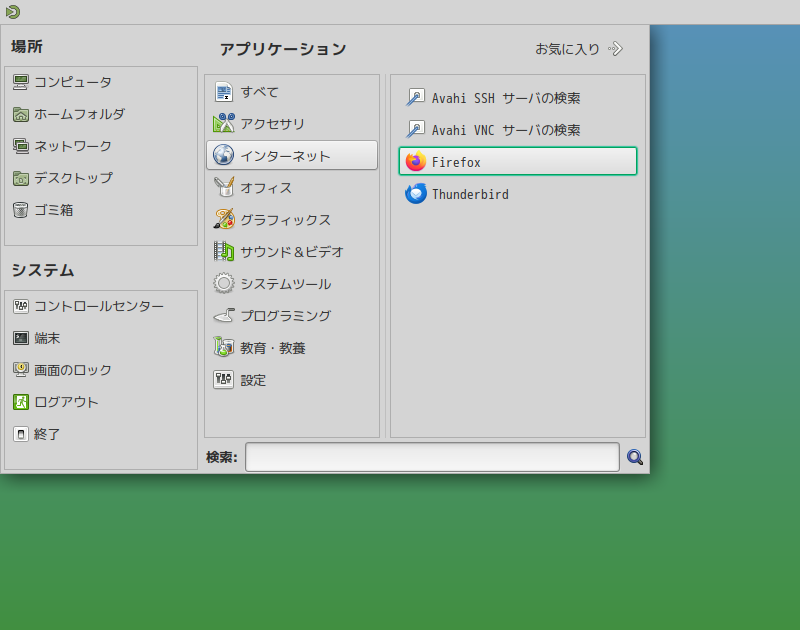Open the デスクトップ folder icon
The image size is (800, 630).
(x=20, y=179)
